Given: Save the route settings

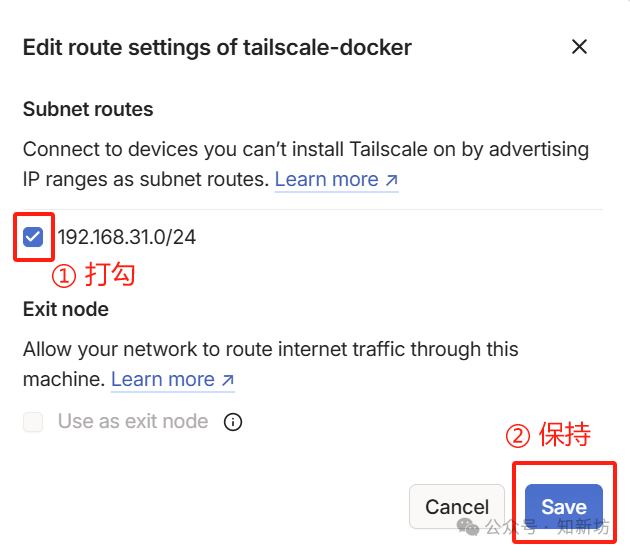Looking at the screenshot, I should coord(563,507).
